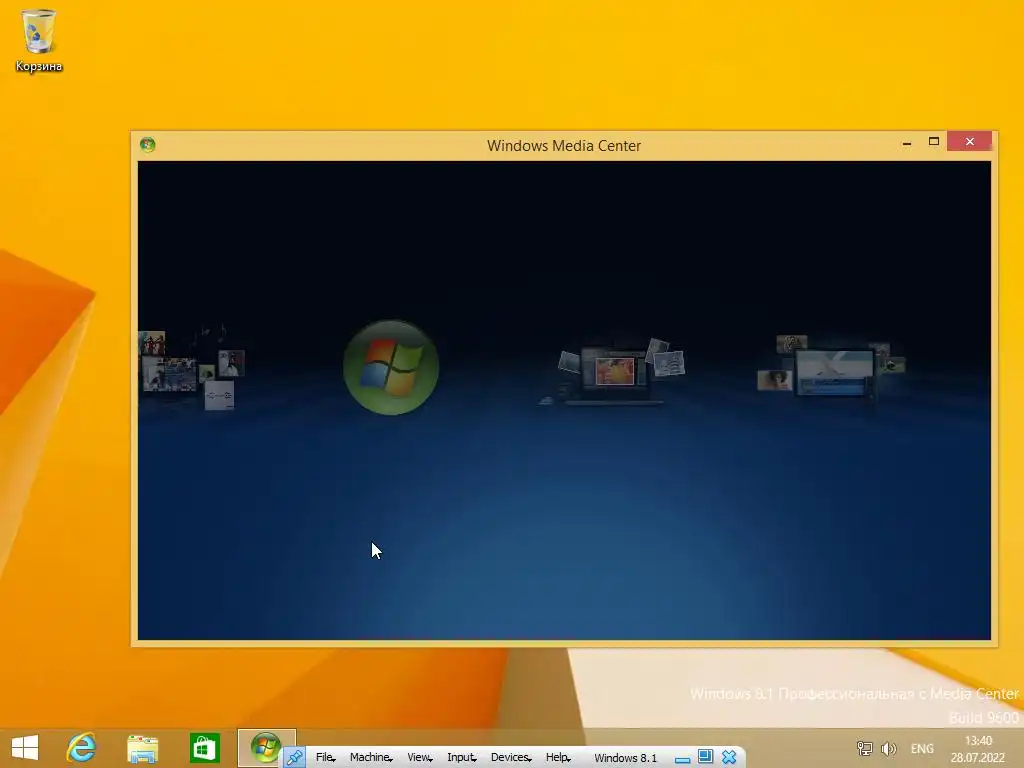1024x768 pixels.
Task: Open the Windows Start button
Action: pos(25,748)
